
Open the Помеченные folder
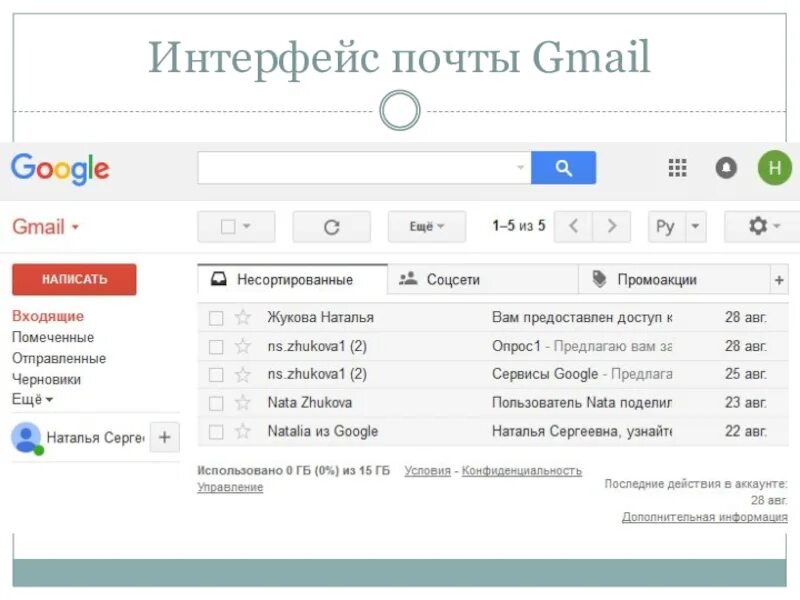pyautogui.click(x=53, y=337)
